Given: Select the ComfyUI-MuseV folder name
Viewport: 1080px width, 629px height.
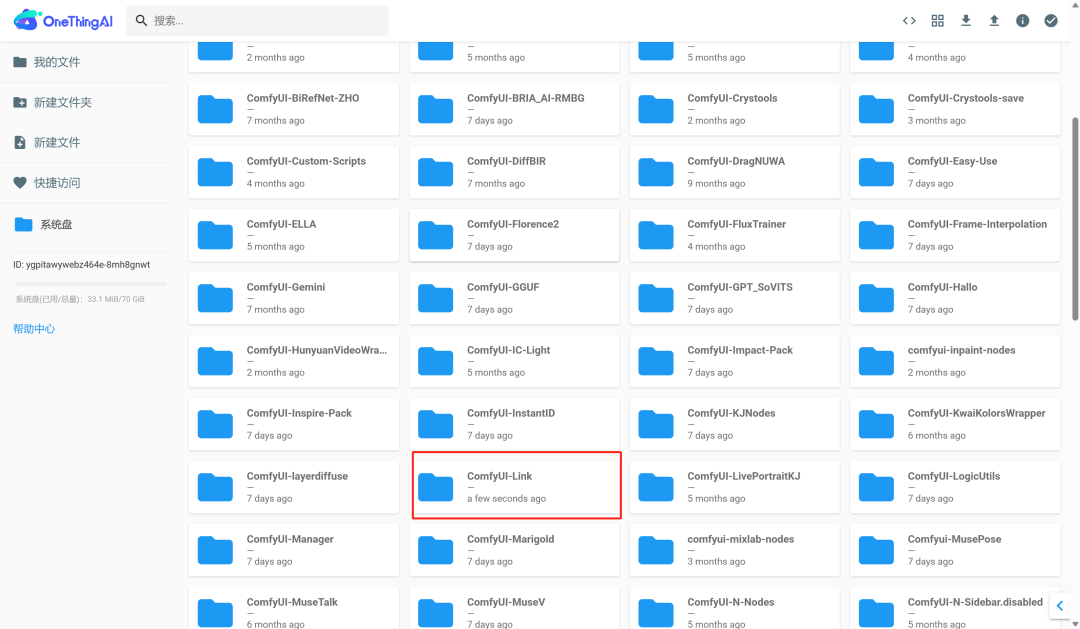Looking at the screenshot, I should coord(506,602).
